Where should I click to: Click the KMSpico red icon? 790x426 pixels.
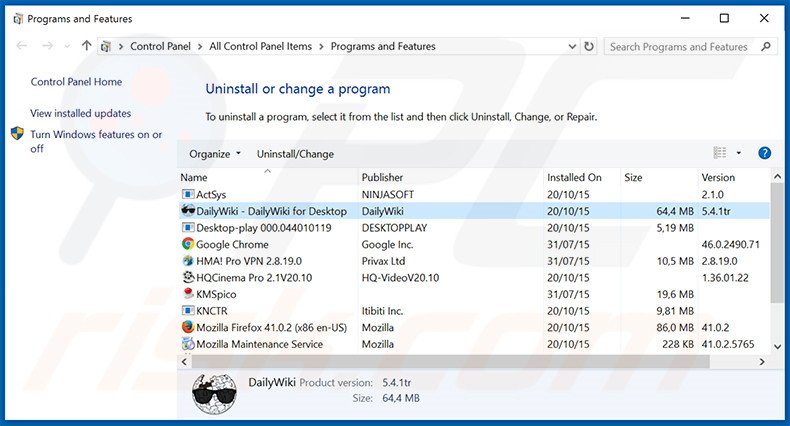188,294
